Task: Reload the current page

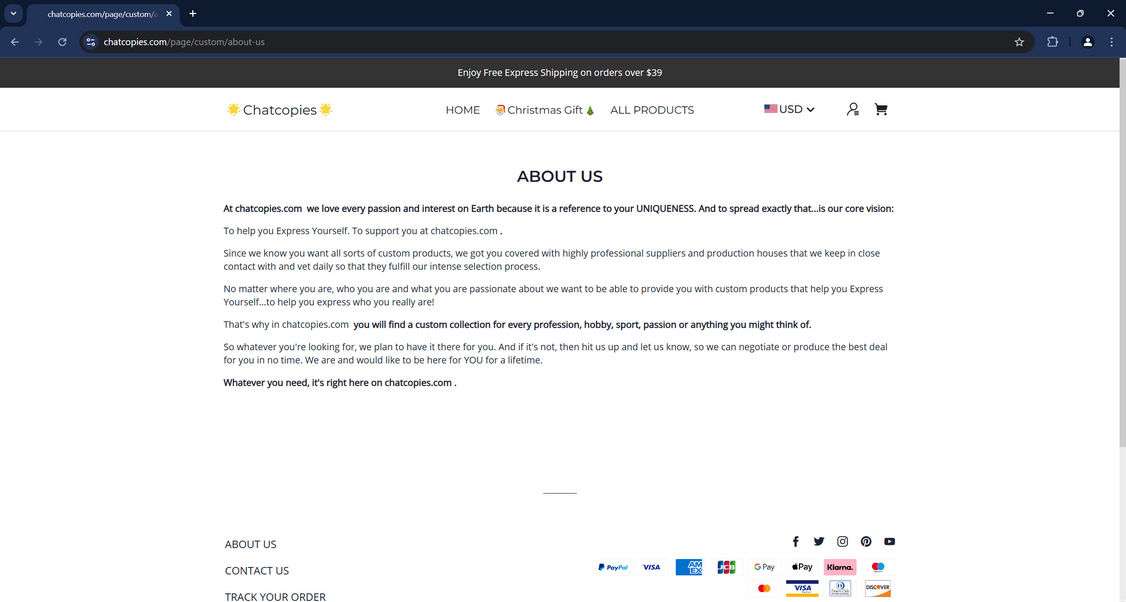Action: click(x=62, y=42)
